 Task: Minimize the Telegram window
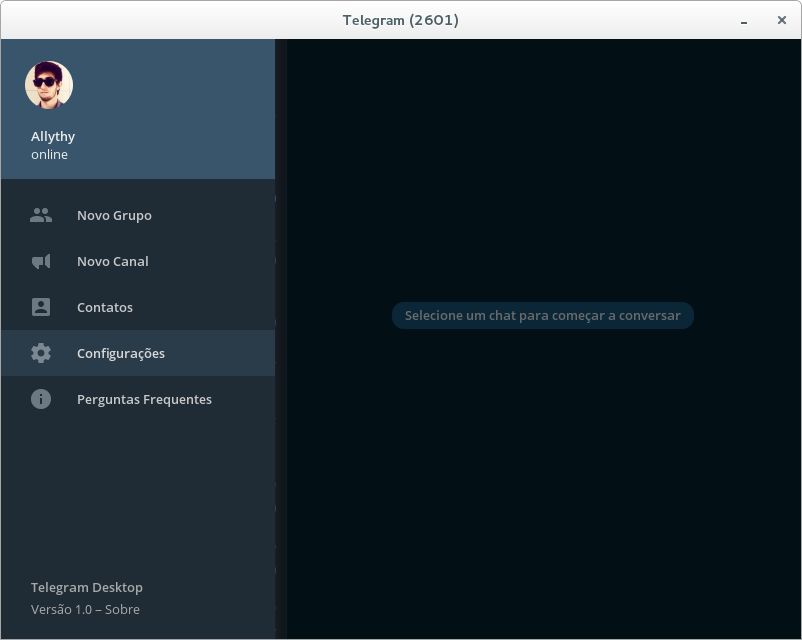[x=744, y=20]
